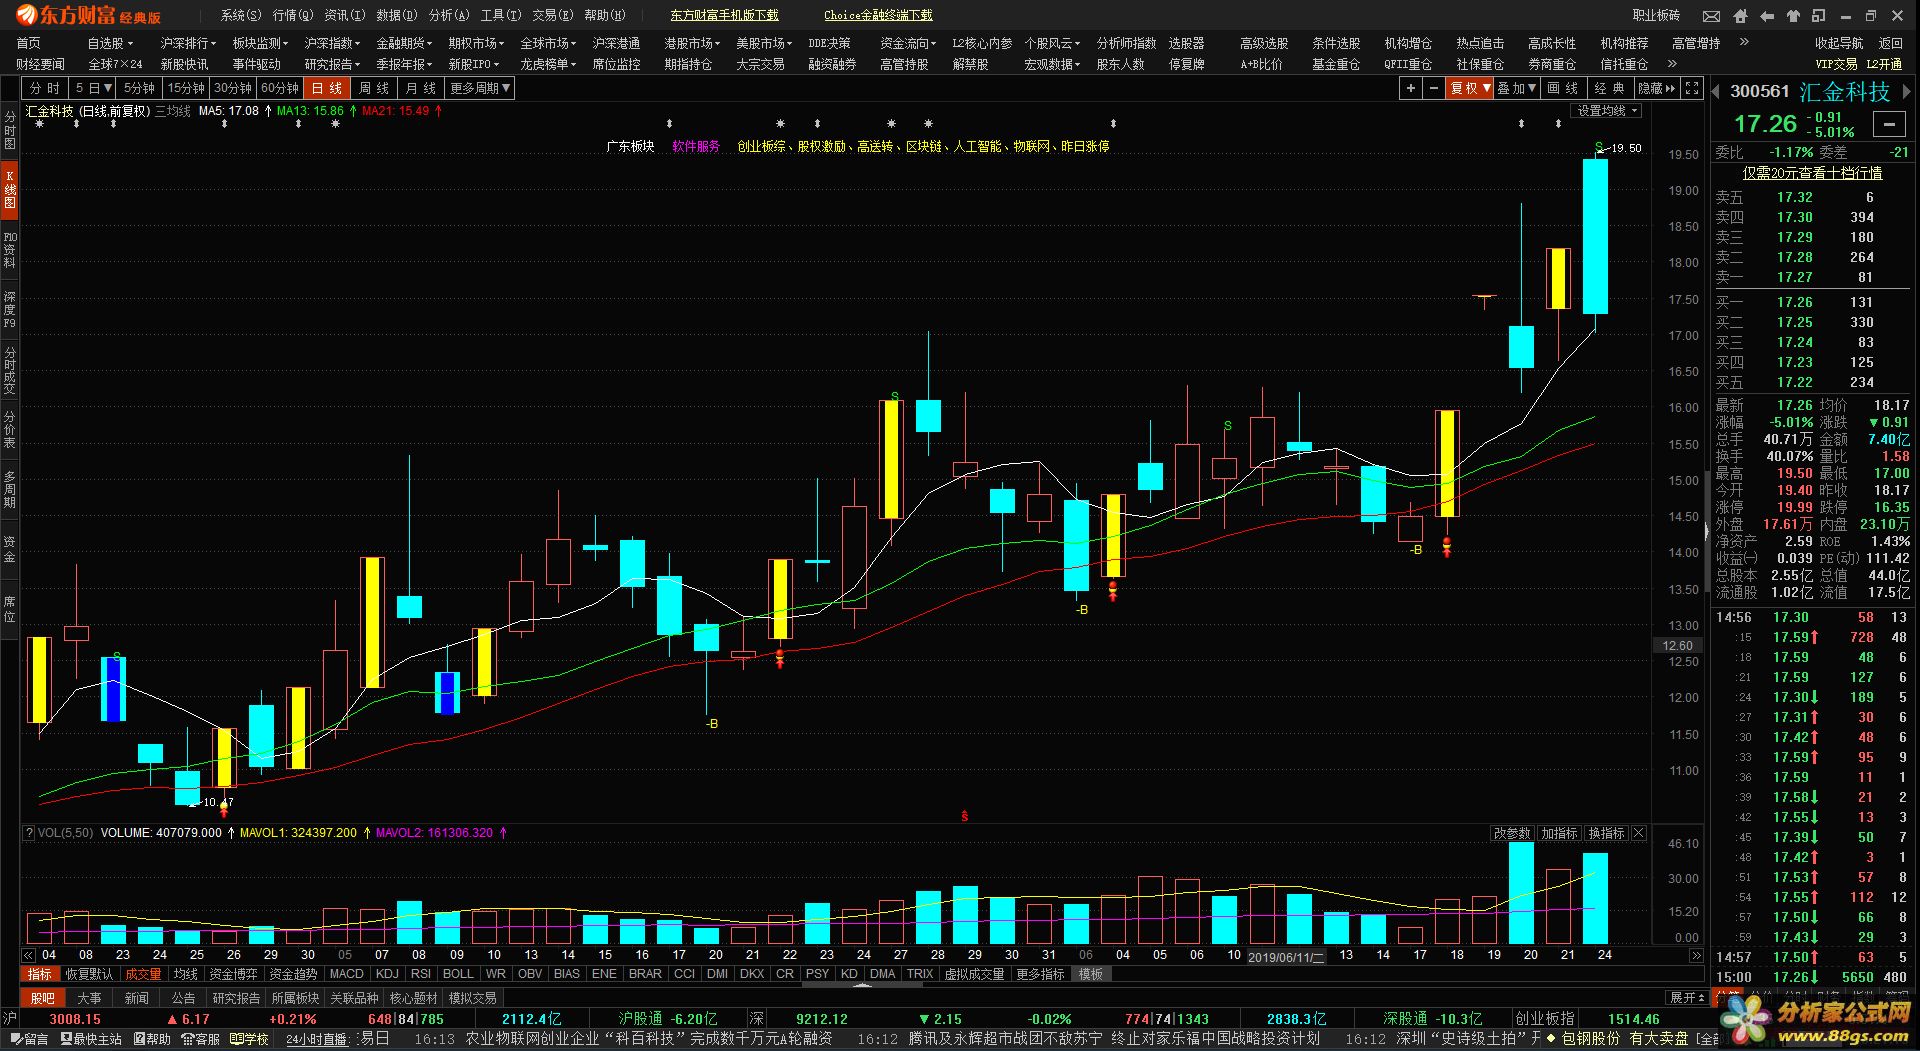This screenshot has height=1051, width=1920.
Task: Open 自选股 dropdown in navigation
Action: coord(110,43)
